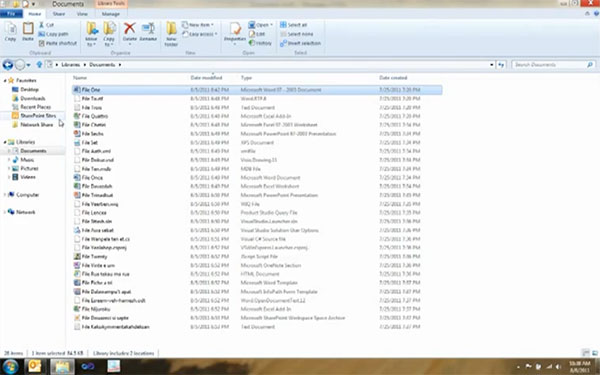The height and width of the screenshot is (375, 600).
Task: Select the File One Word document
Action: pyautogui.click(x=257, y=90)
